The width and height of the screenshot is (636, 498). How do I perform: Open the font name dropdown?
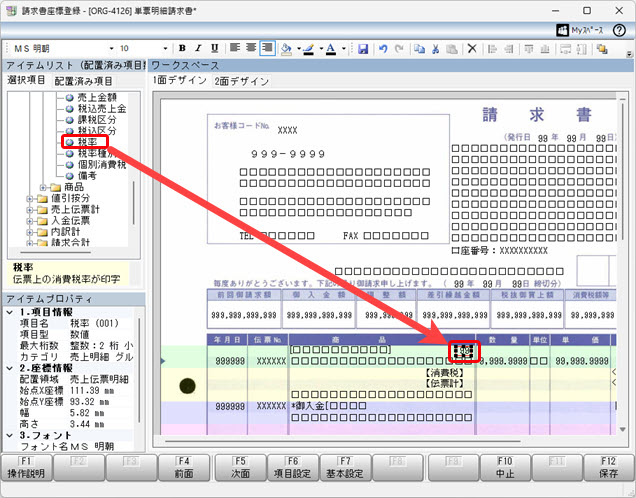(112, 49)
